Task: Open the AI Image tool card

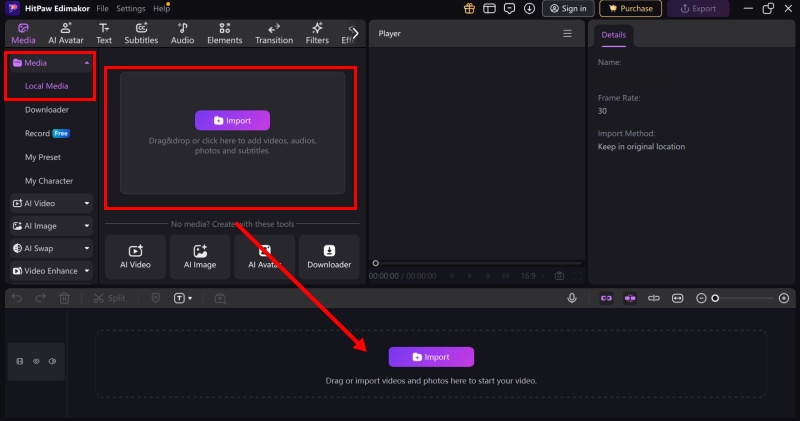Action: click(200, 257)
